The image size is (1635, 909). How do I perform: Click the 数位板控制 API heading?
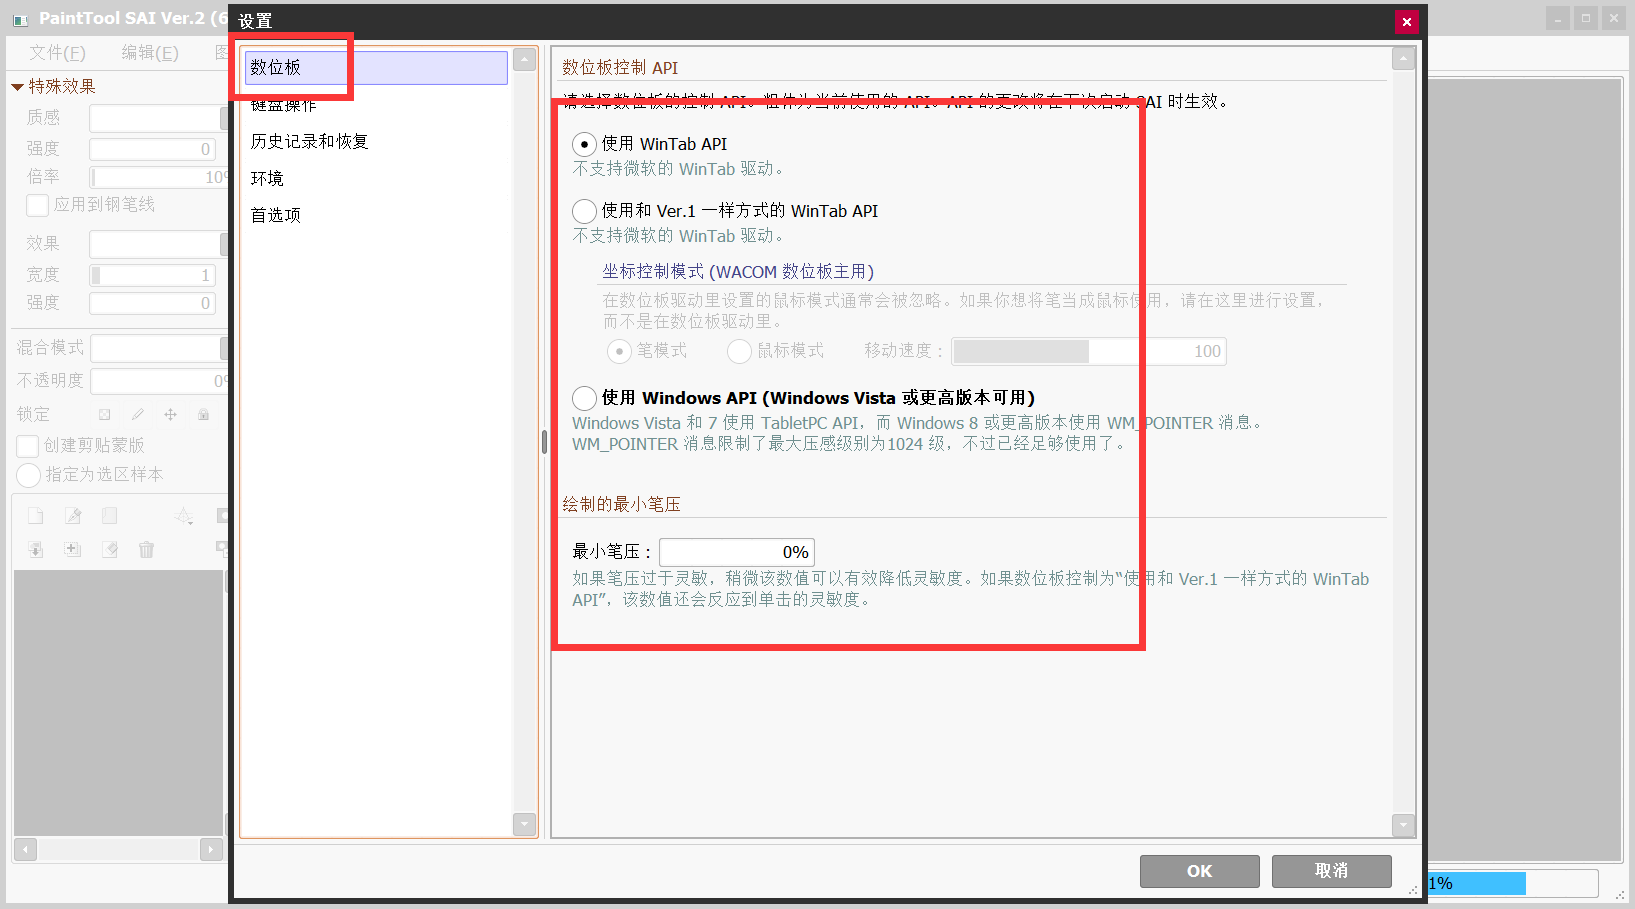coord(620,67)
